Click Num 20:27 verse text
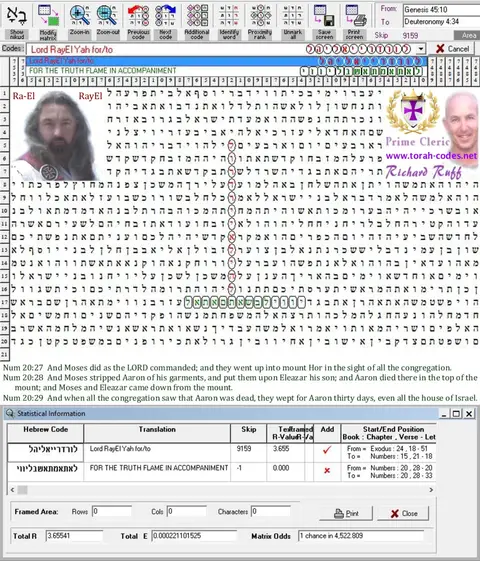The height and width of the screenshot is (561, 480). (x=227, y=367)
